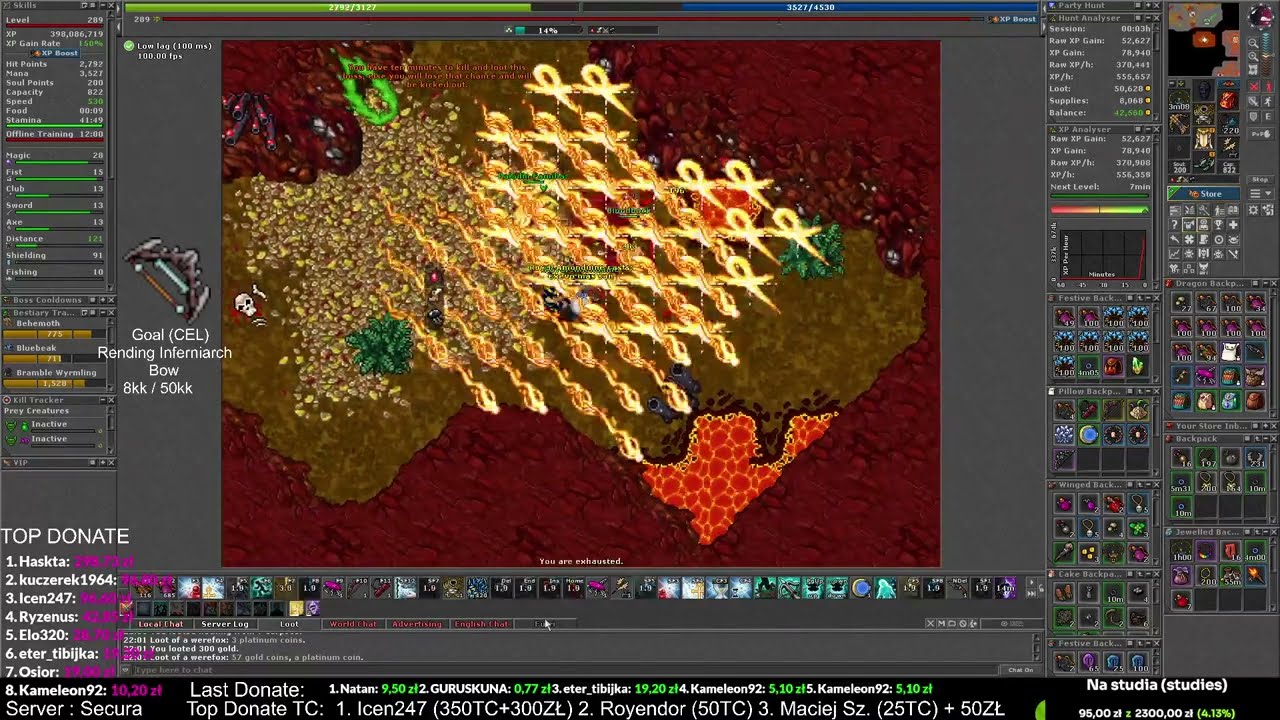Toggle the running figure follow mode icon
The image size is (1280, 720).
click(x=1268, y=102)
